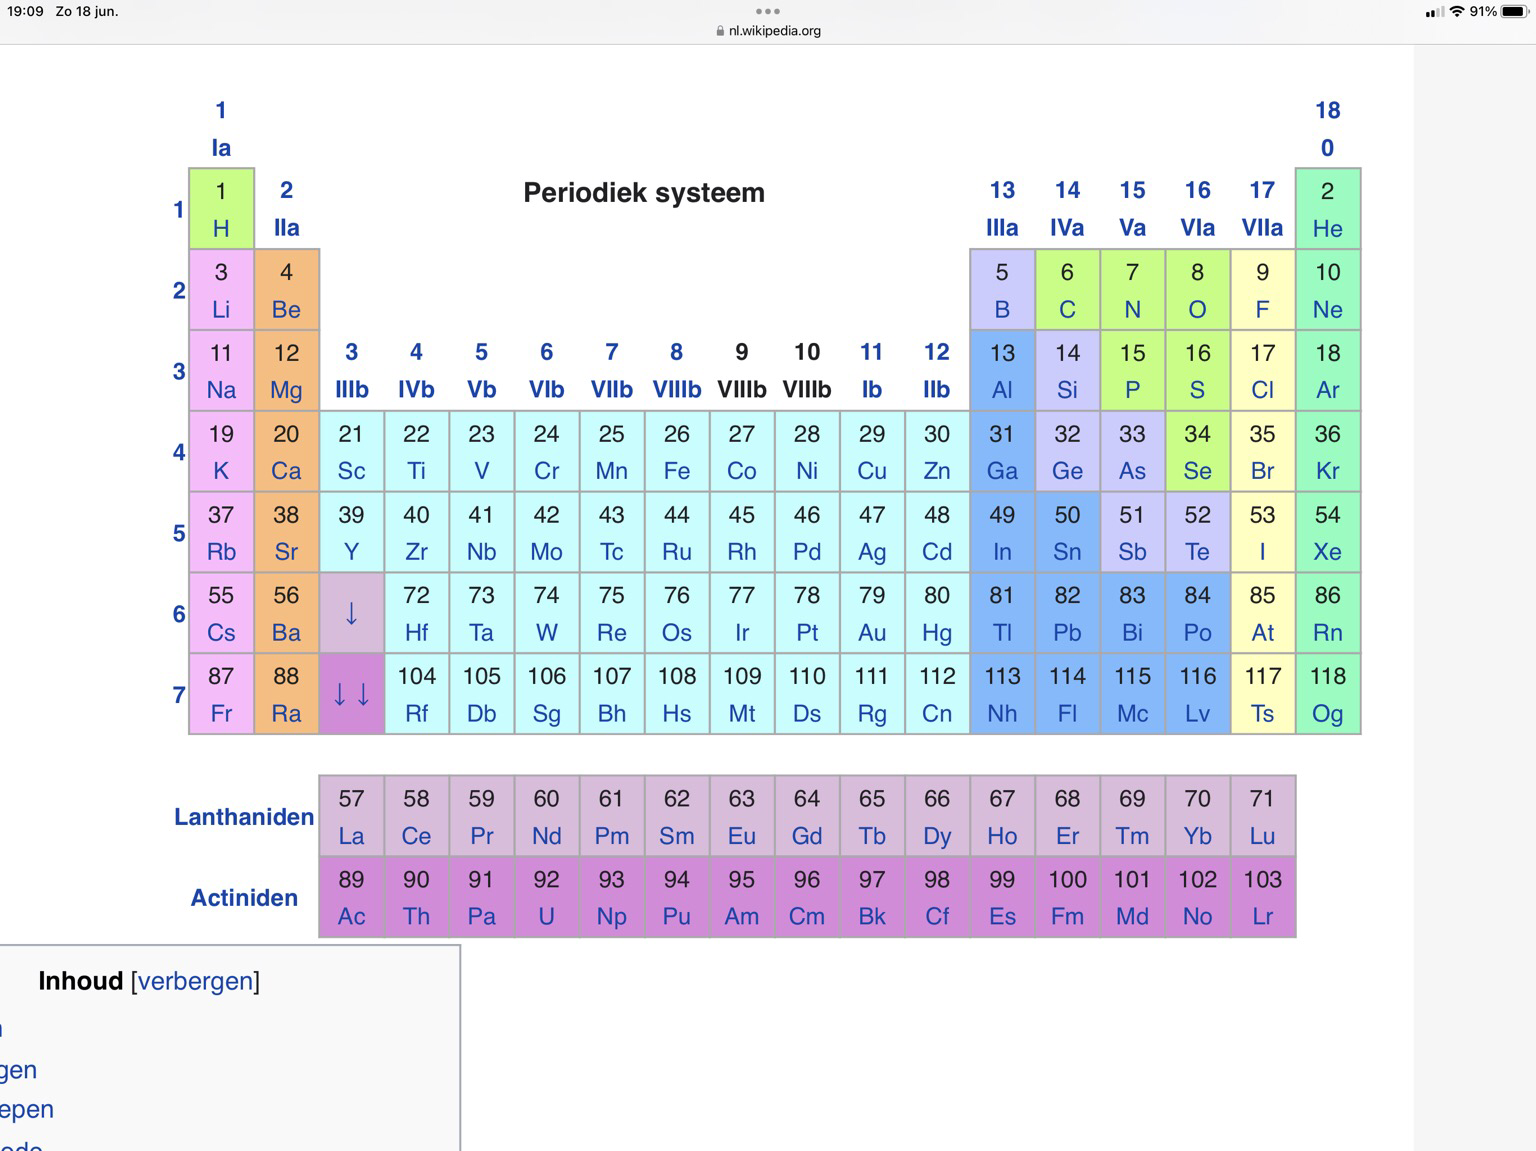
Task: Click the VIIa group header
Action: point(1262,228)
